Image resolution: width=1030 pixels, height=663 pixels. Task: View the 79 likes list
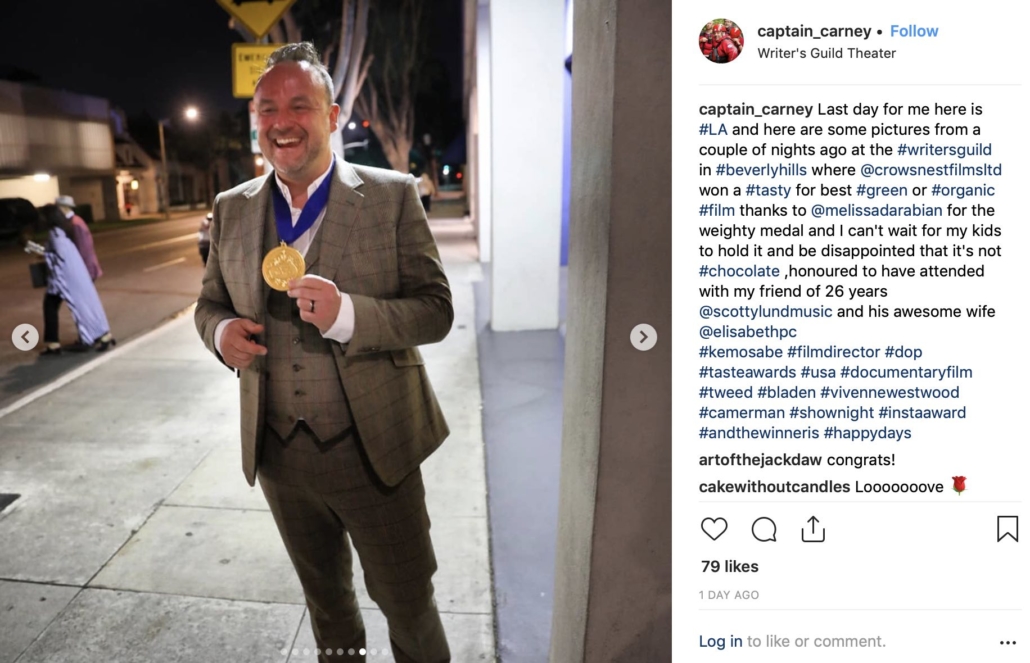[729, 566]
